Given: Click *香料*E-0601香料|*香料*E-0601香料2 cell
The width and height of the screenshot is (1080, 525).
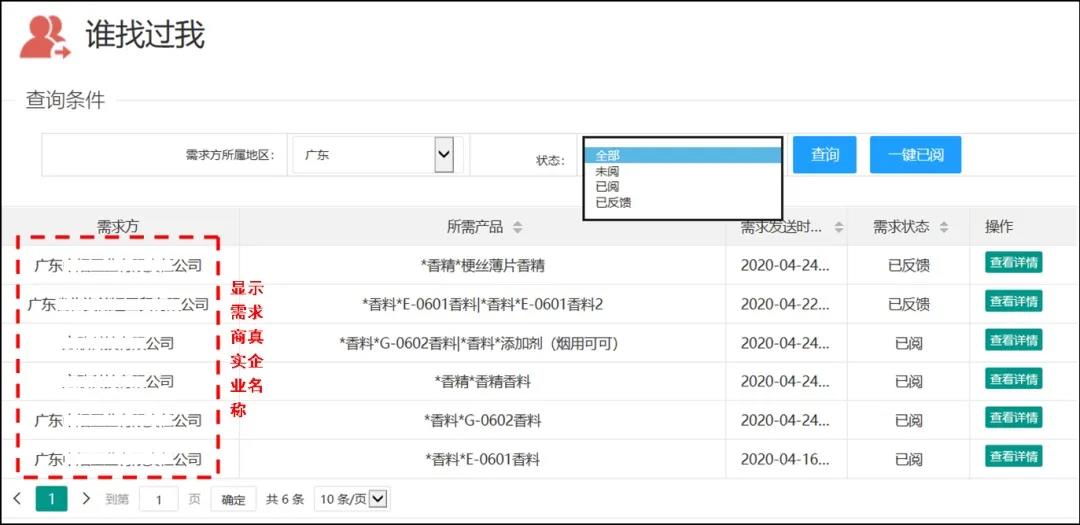Looking at the screenshot, I should pyautogui.click(x=482, y=304).
